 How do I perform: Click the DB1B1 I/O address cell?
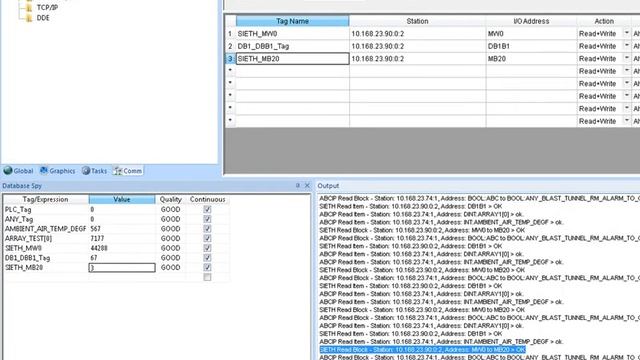[x=531, y=46]
